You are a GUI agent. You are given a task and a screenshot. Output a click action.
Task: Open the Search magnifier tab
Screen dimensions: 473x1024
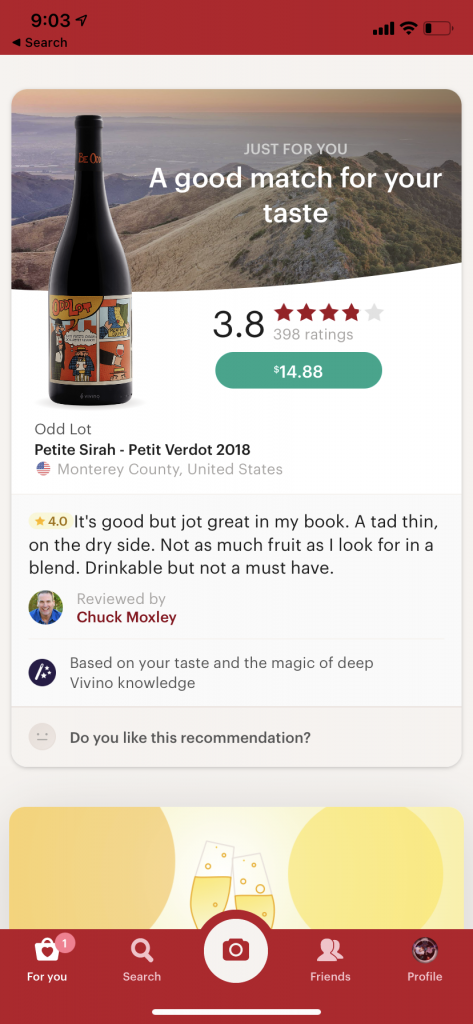[x=142, y=950]
